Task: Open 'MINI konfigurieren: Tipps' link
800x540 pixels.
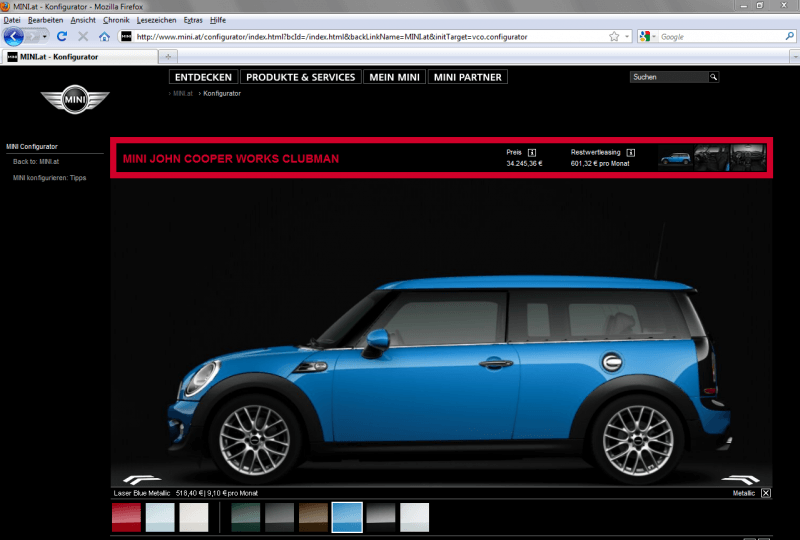Action: tap(50, 177)
